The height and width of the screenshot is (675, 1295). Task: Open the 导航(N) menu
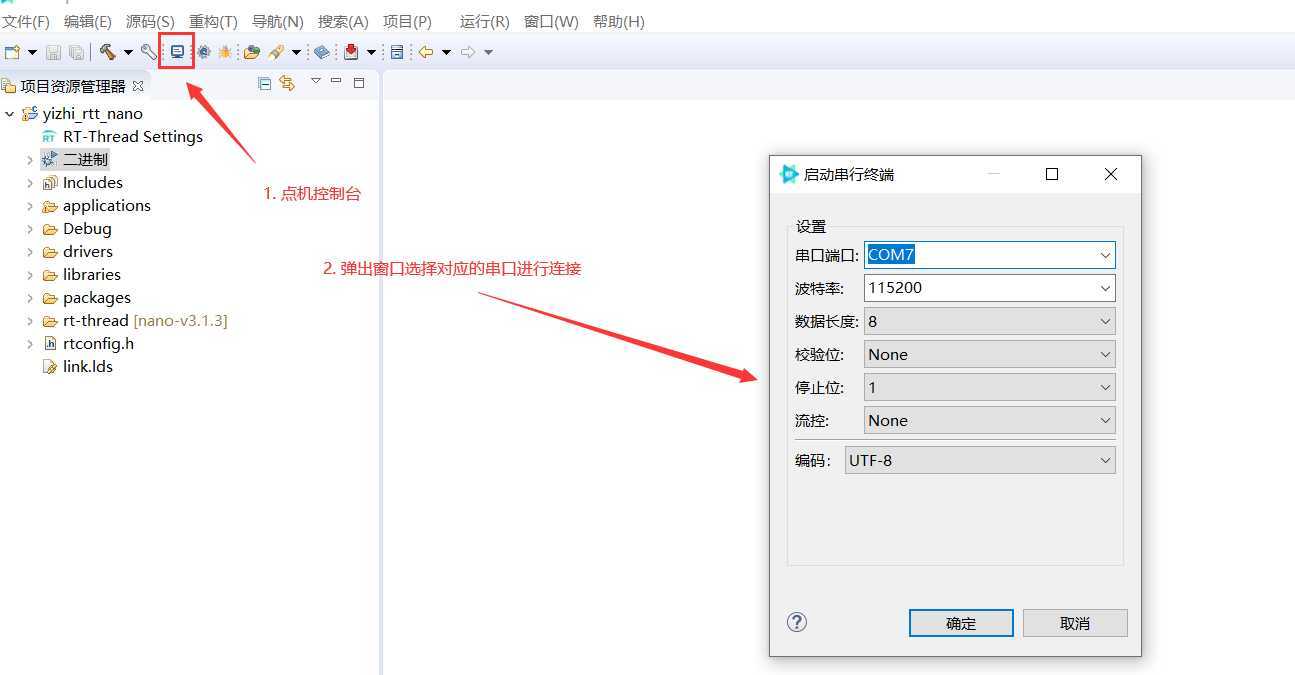click(278, 21)
